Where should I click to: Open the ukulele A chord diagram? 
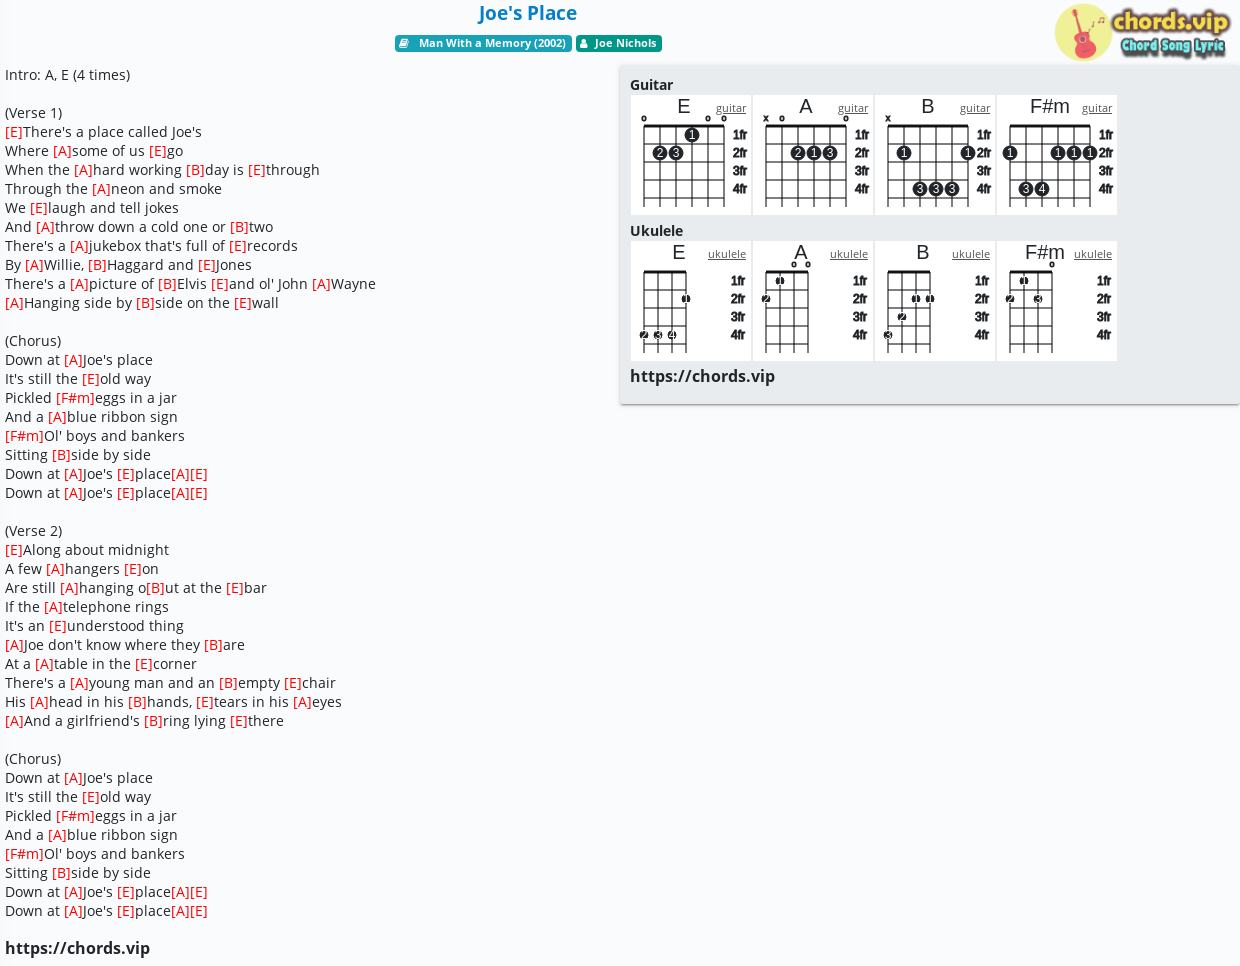(813, 301)
